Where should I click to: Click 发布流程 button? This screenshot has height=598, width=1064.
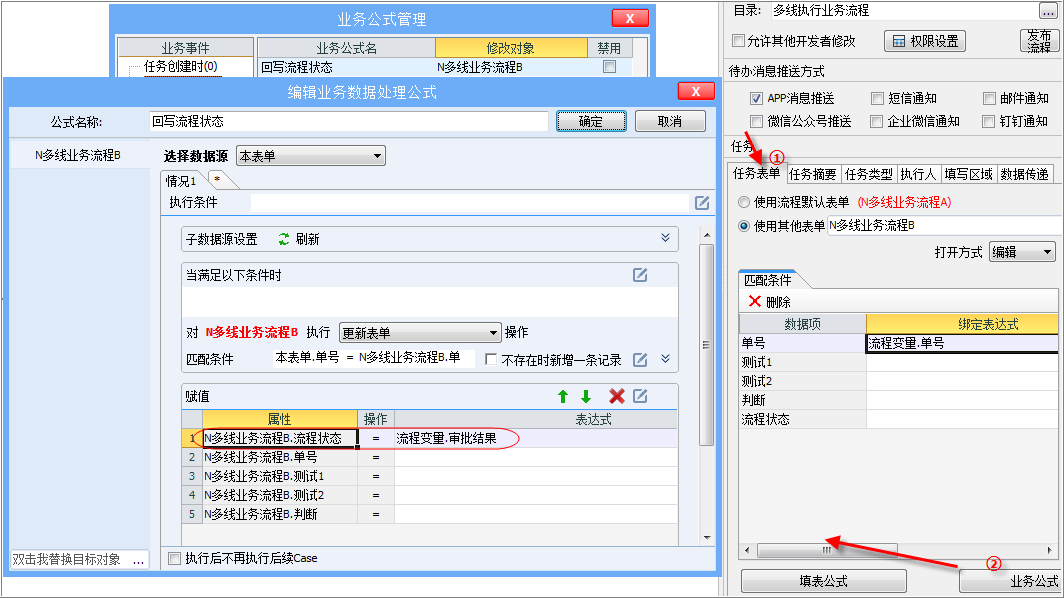pos(1038,41)
